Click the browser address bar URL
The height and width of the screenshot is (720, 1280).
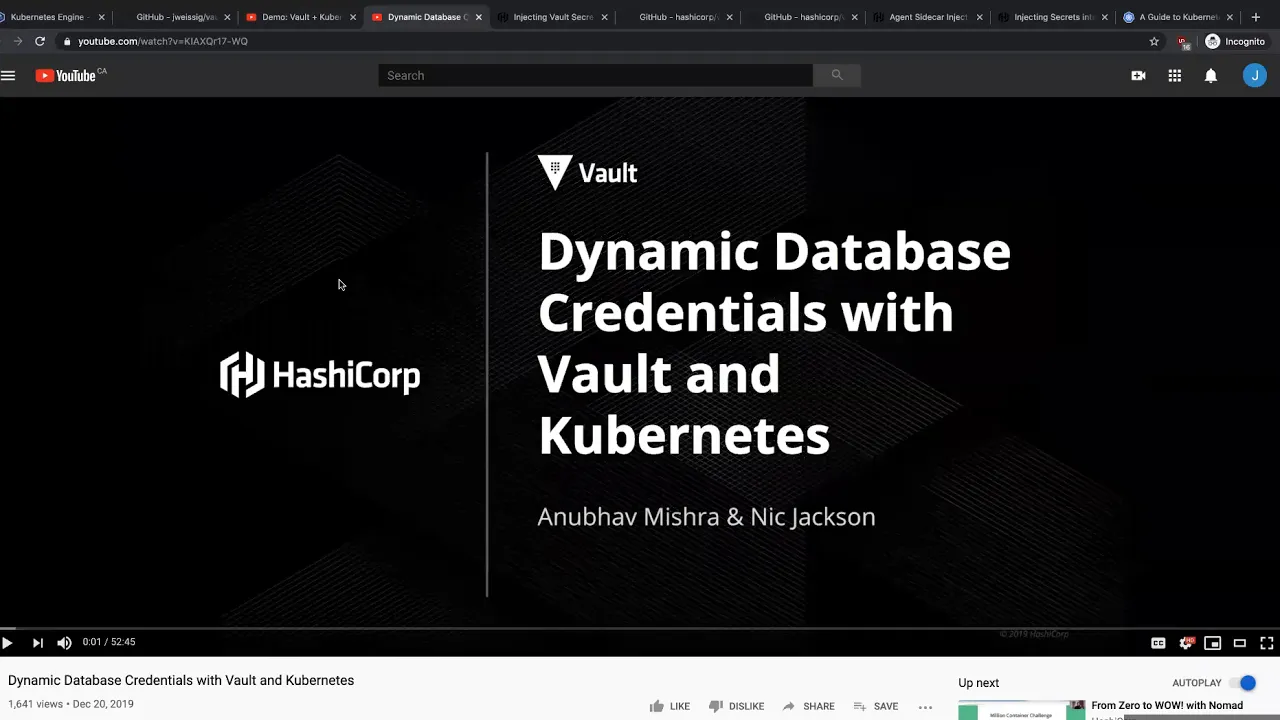pos(163,41)
